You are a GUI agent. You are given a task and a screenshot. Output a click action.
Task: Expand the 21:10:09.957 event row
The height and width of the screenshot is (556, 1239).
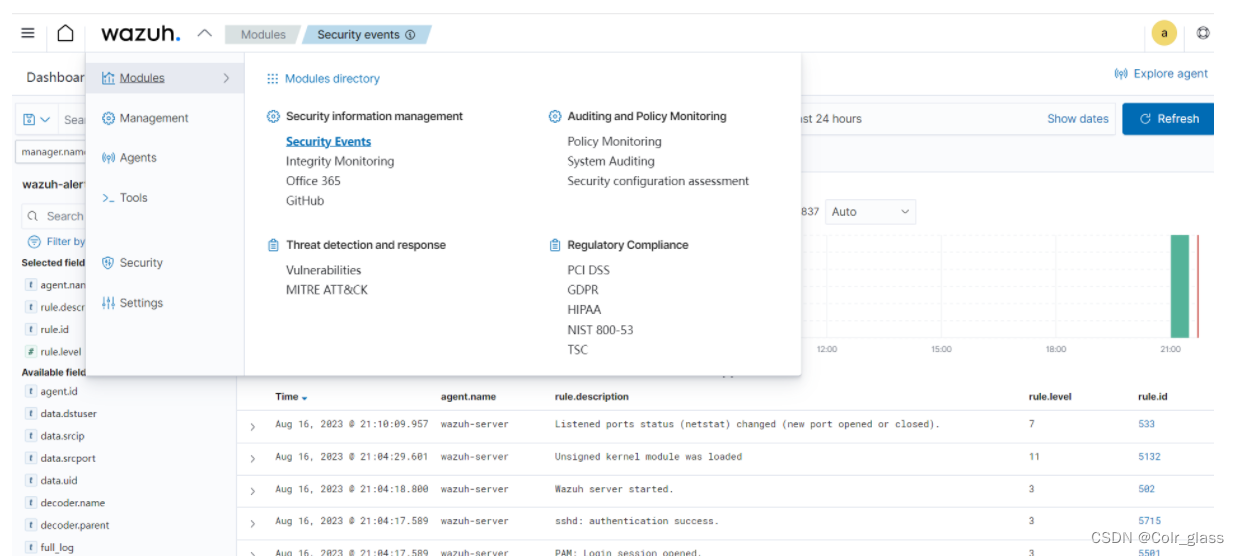(252, 427)
